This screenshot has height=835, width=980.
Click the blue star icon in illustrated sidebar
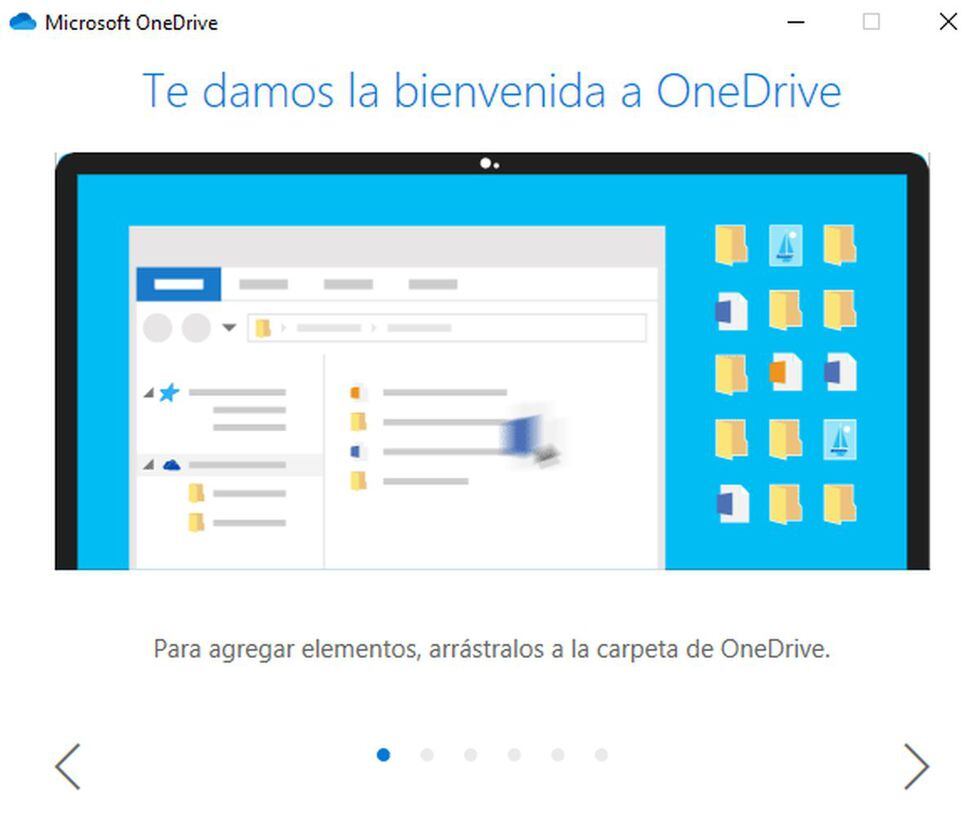coord(169,393)
